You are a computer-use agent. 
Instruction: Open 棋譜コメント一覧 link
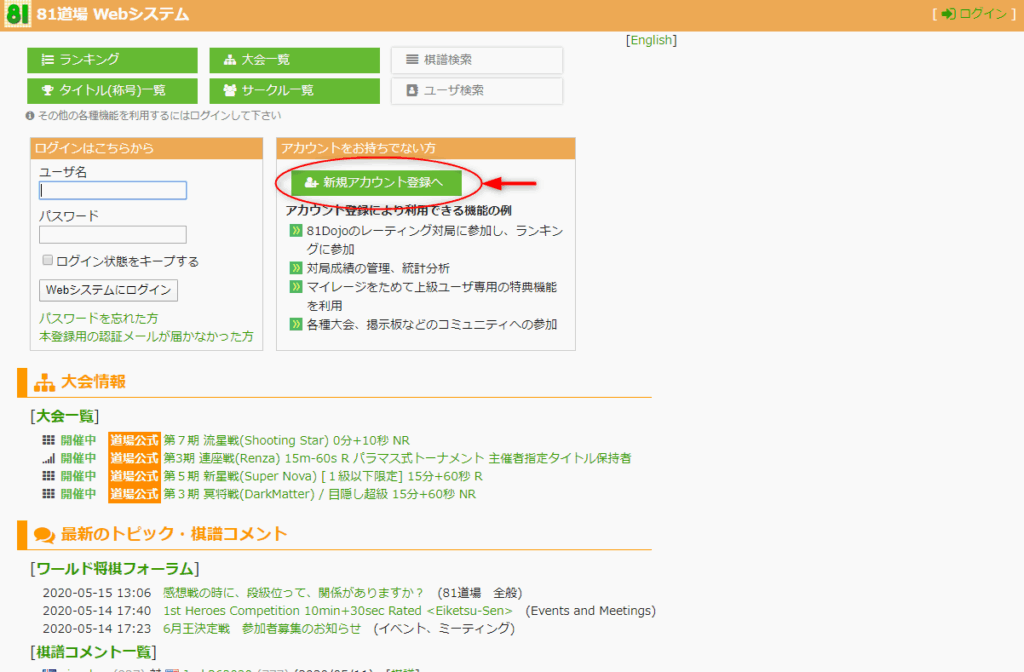[93, 652]
